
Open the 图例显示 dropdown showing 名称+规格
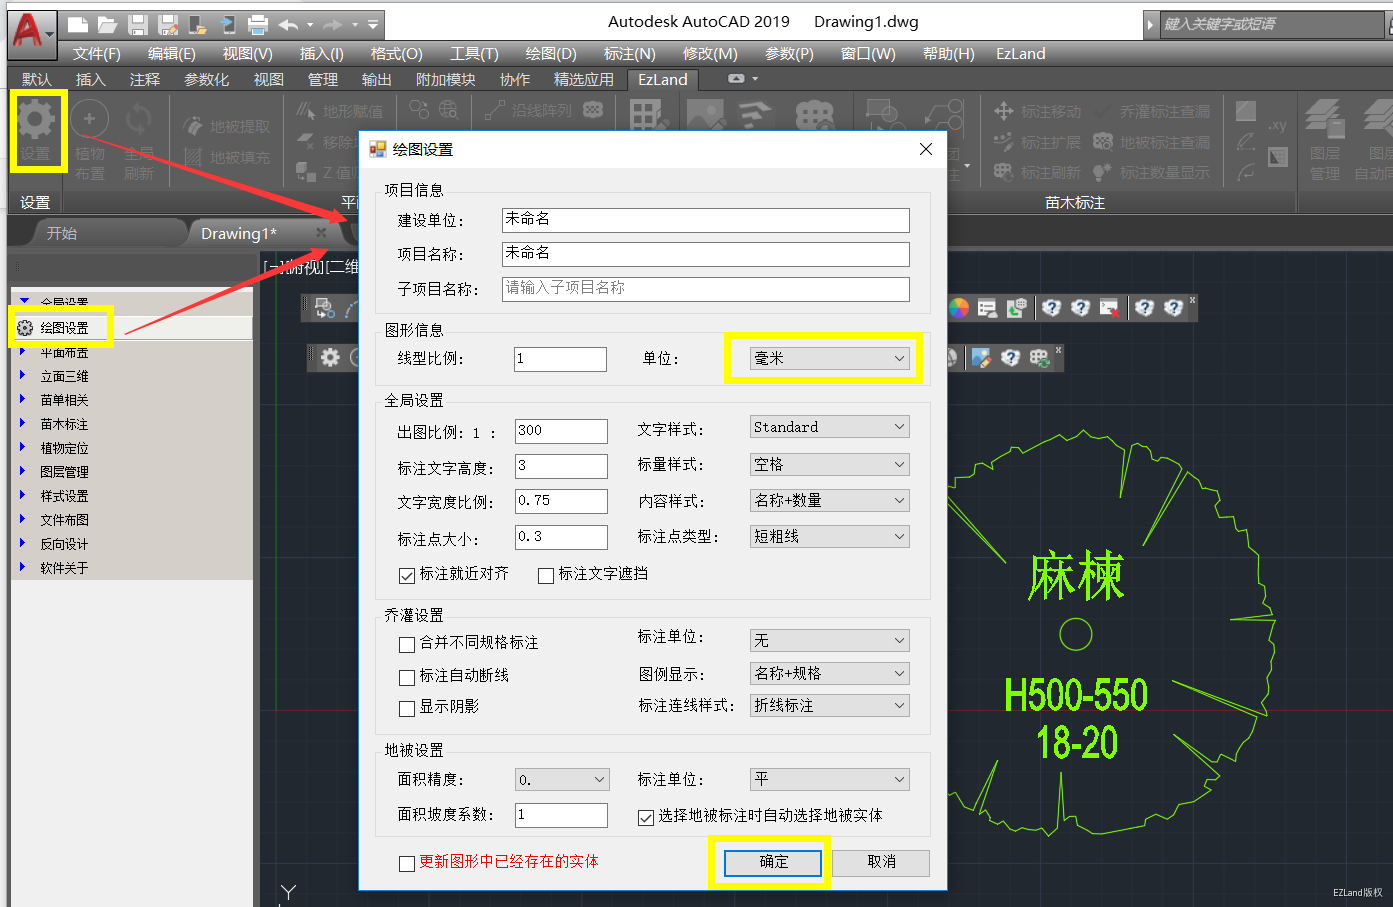pos(830,673)
